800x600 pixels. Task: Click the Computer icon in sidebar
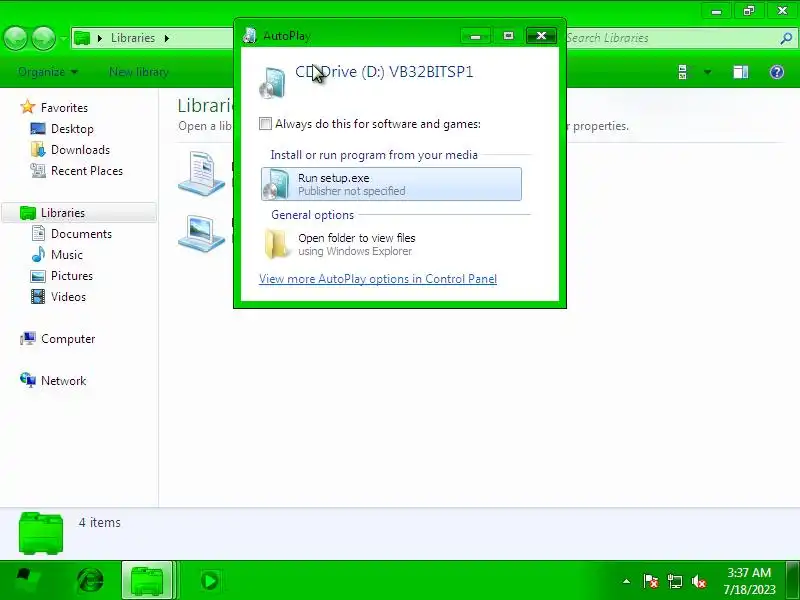[x=28, y=338]
